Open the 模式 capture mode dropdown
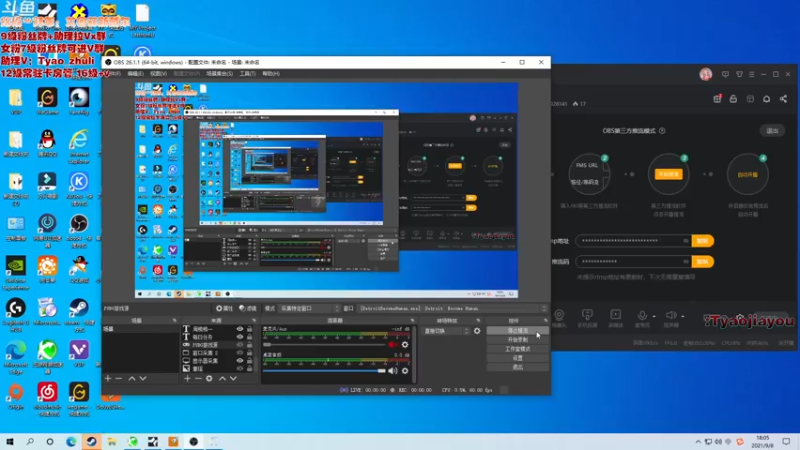 [310, 308]
